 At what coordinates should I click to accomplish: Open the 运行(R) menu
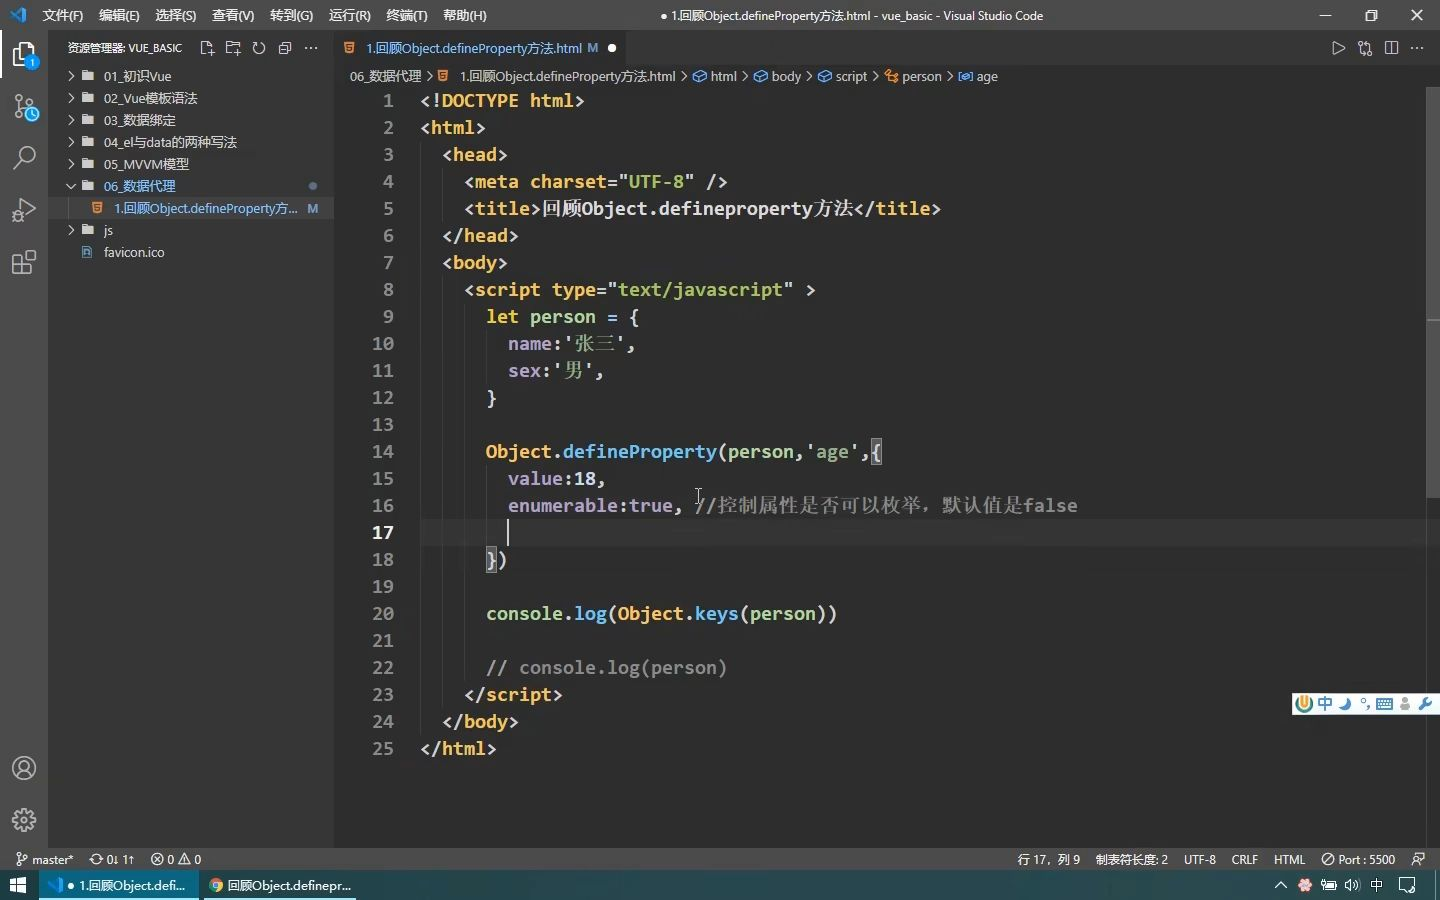pos(349,15)
